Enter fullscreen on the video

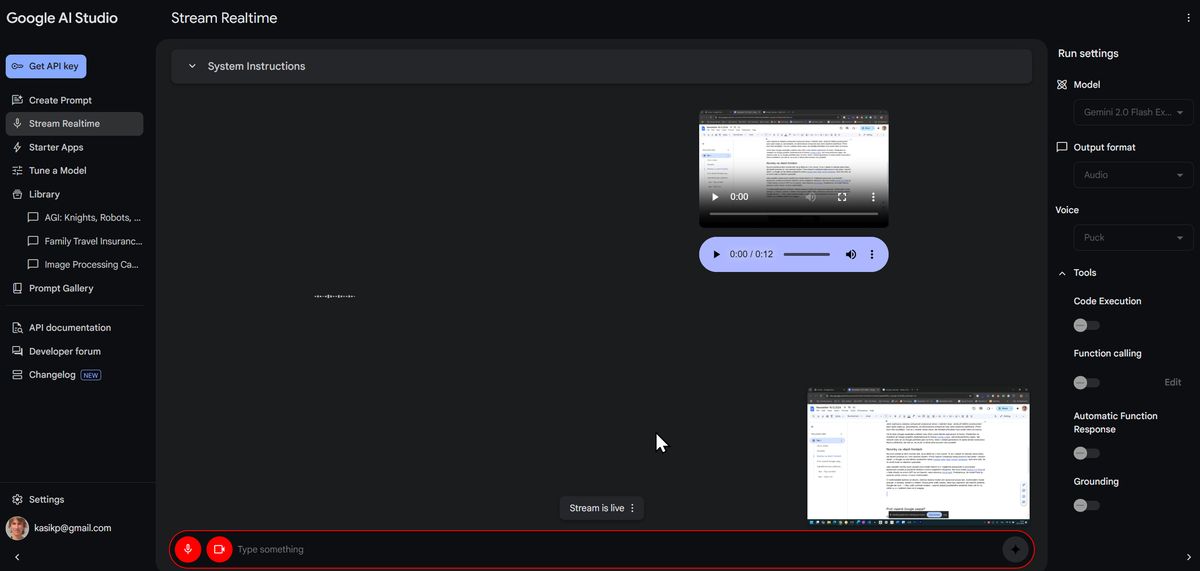click(x=842, y=197)
